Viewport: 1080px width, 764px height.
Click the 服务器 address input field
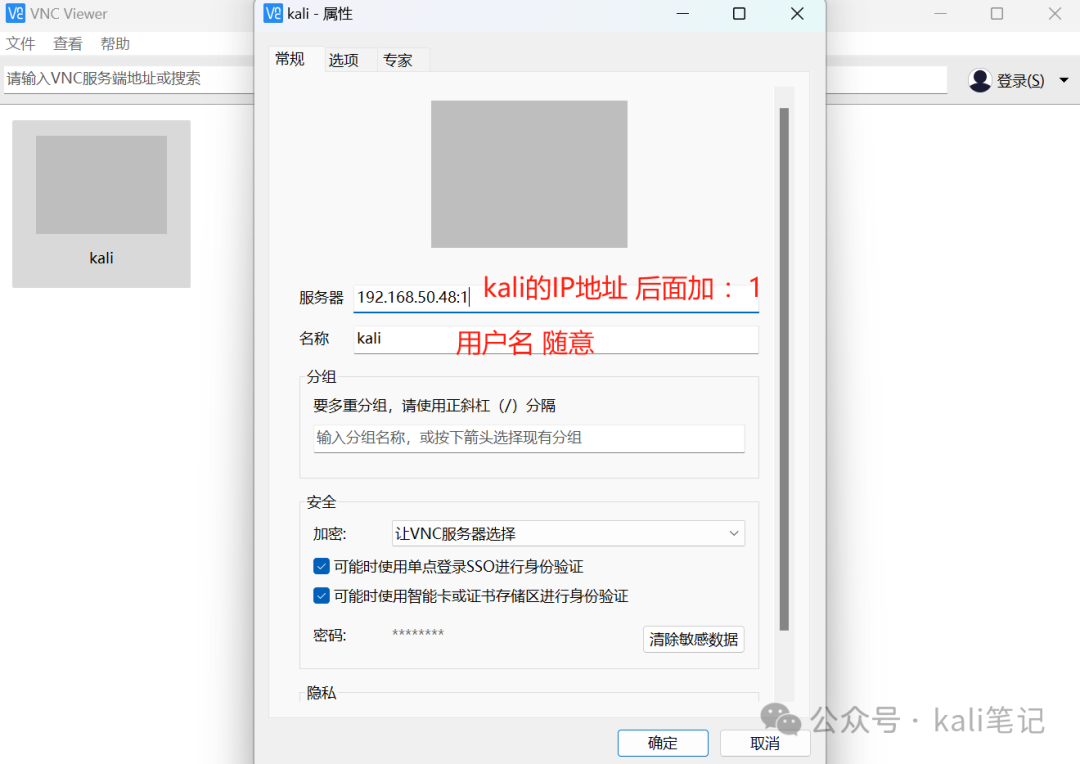pyautogui.click(x=556, y=298)
